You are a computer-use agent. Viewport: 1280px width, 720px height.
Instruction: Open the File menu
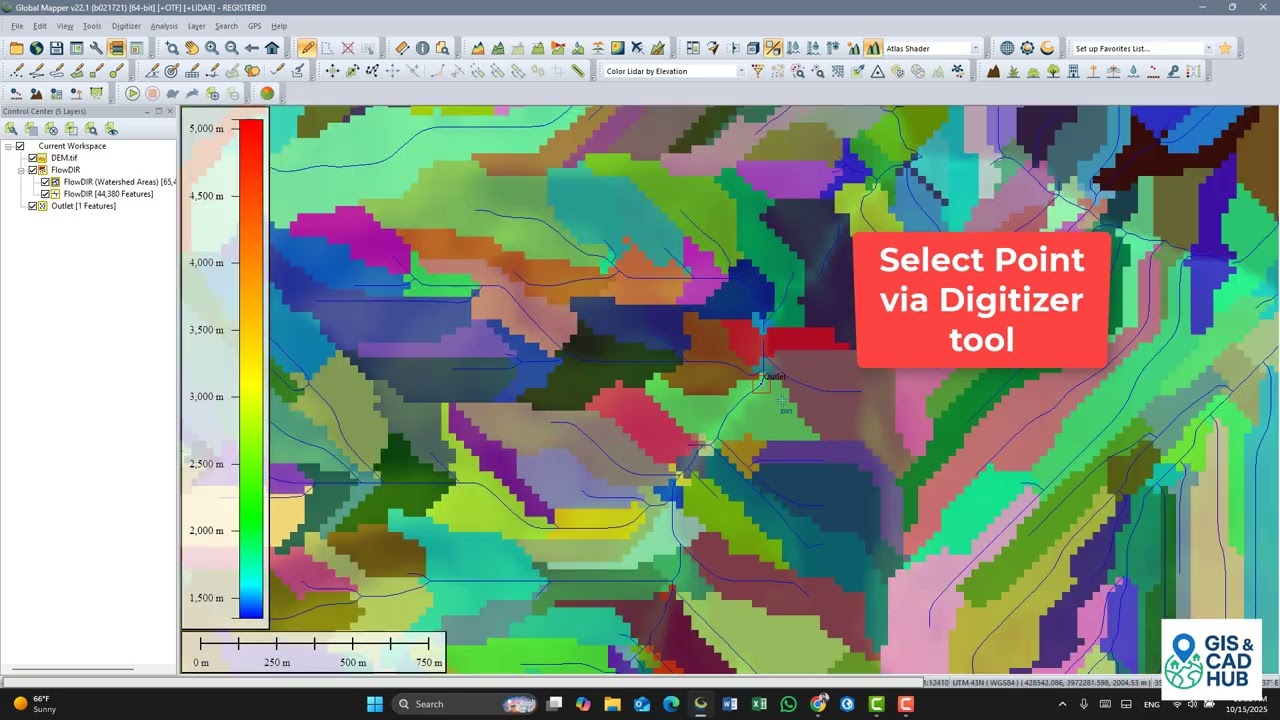click(x=17, y=26)
